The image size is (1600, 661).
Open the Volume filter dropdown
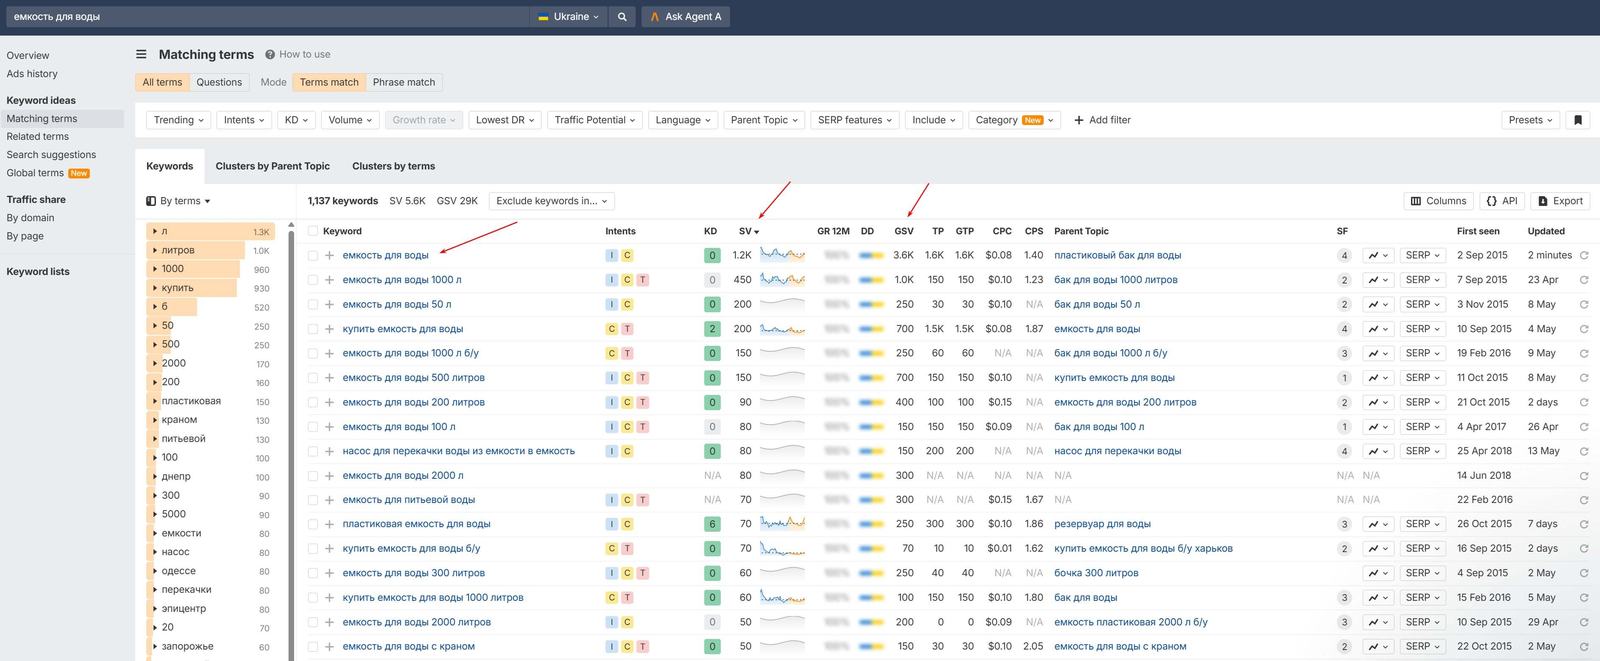[350, 120]
